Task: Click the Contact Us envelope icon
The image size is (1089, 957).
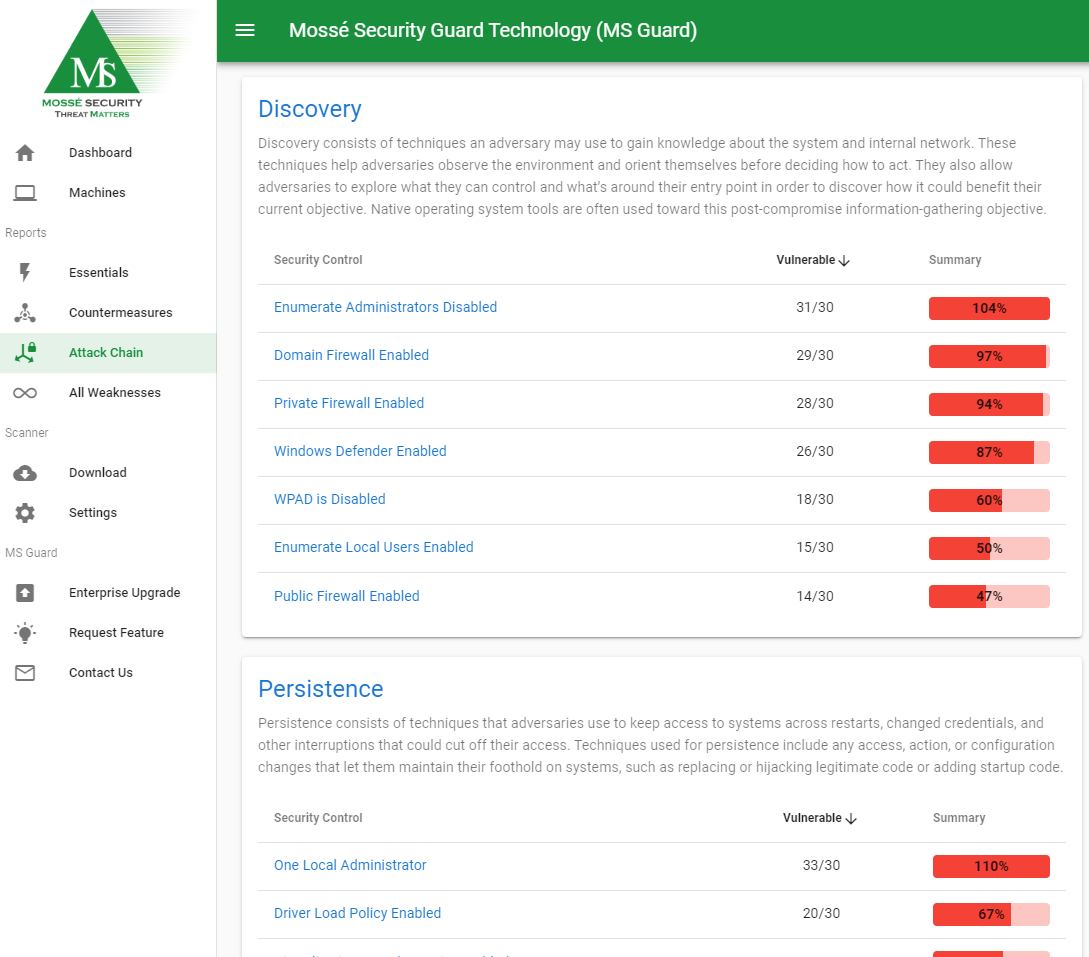Action: [x=25, y=672]
